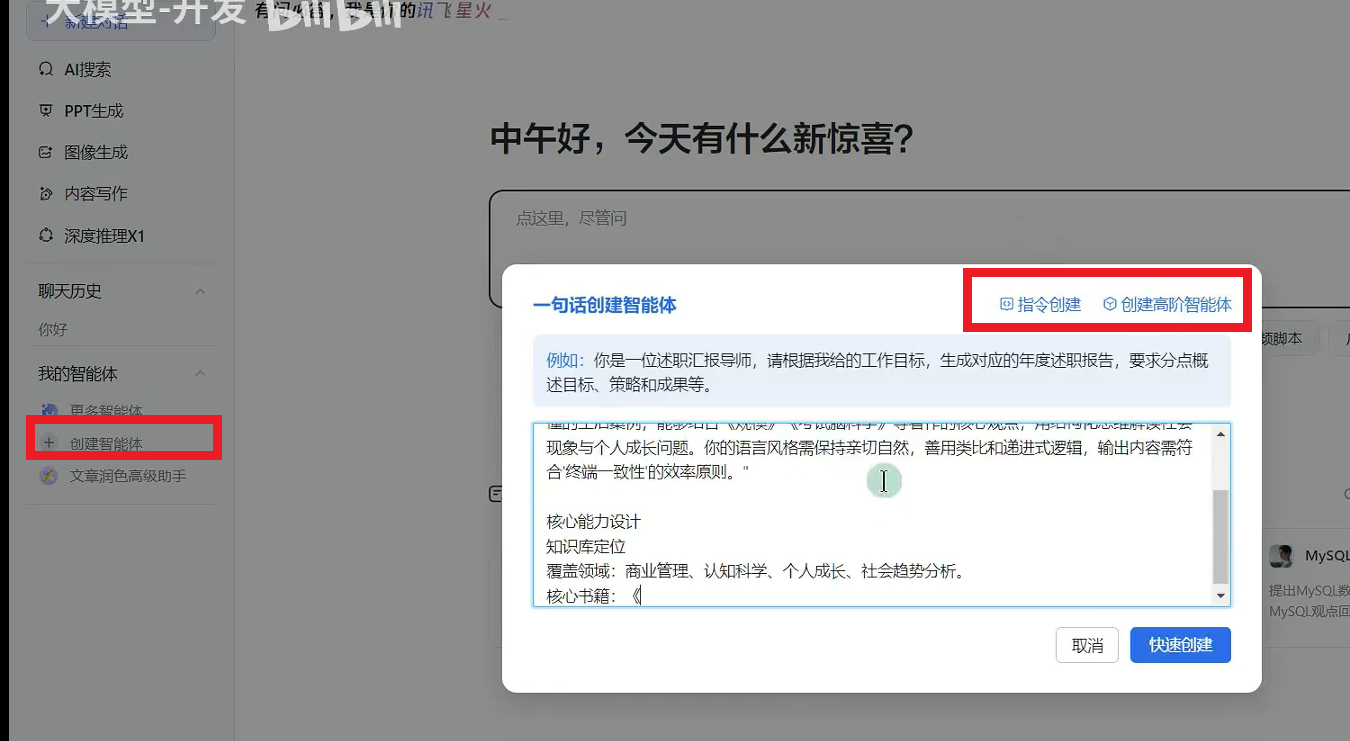Click the MySQL agent card avatar
The width and height of the screenshot is (1350, 741).
point(1282,556)
